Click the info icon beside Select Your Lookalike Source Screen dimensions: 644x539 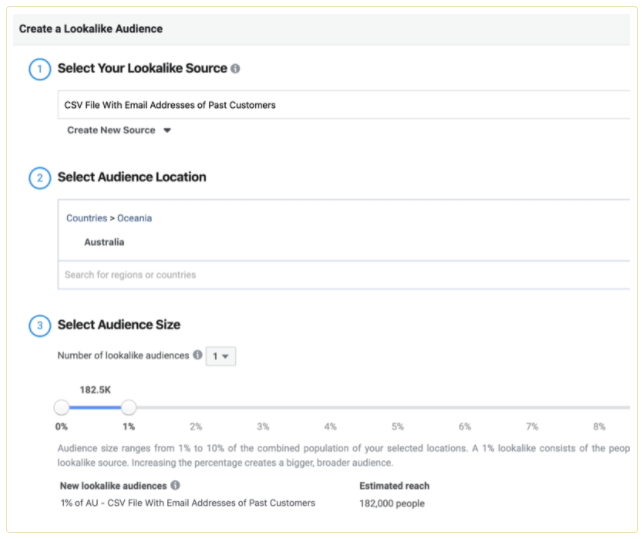pos(236,70)
